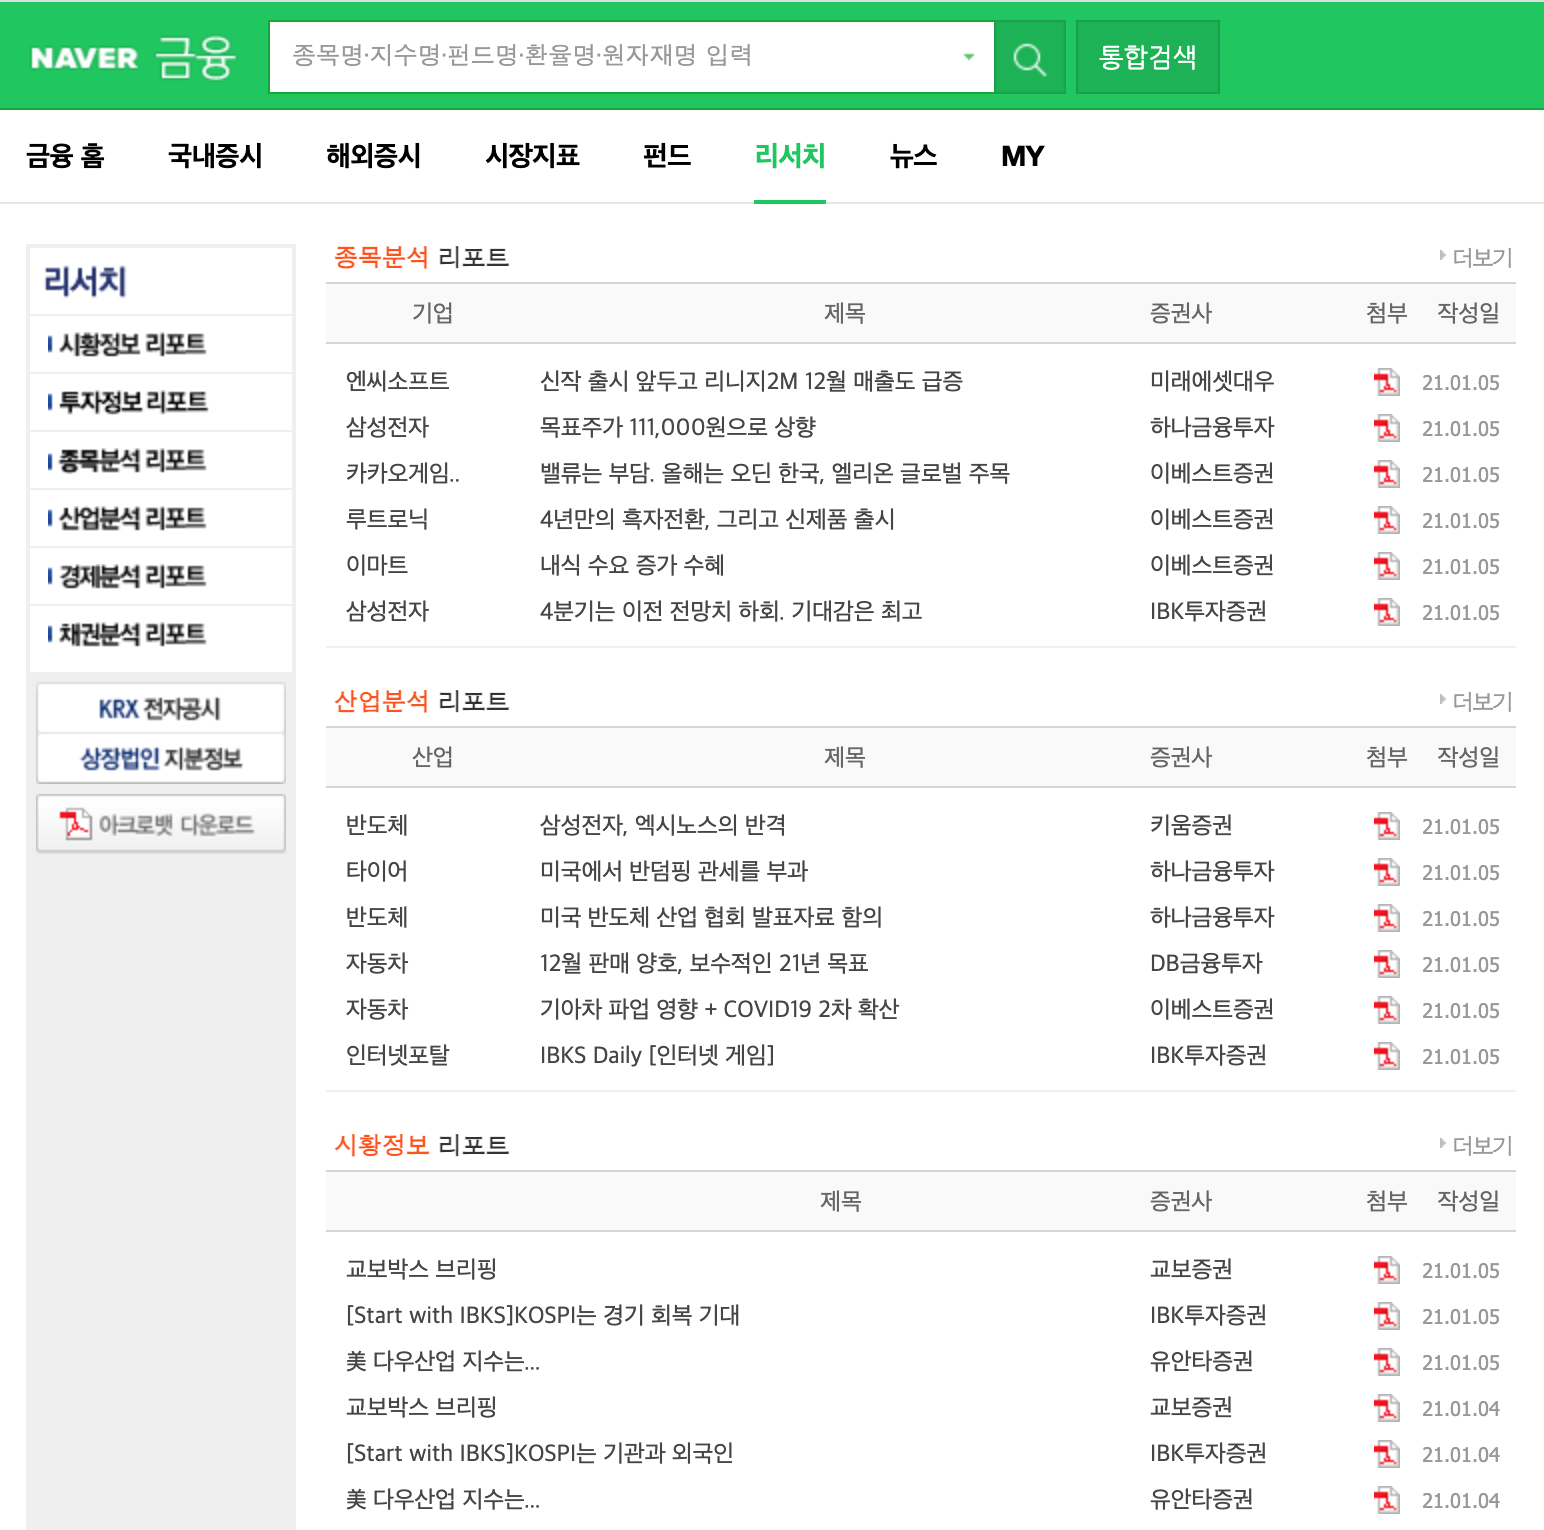Viewport: 1544px width, 1530px height.
Task: Click the magnifier search icon button
Action: pos(1029,58)
